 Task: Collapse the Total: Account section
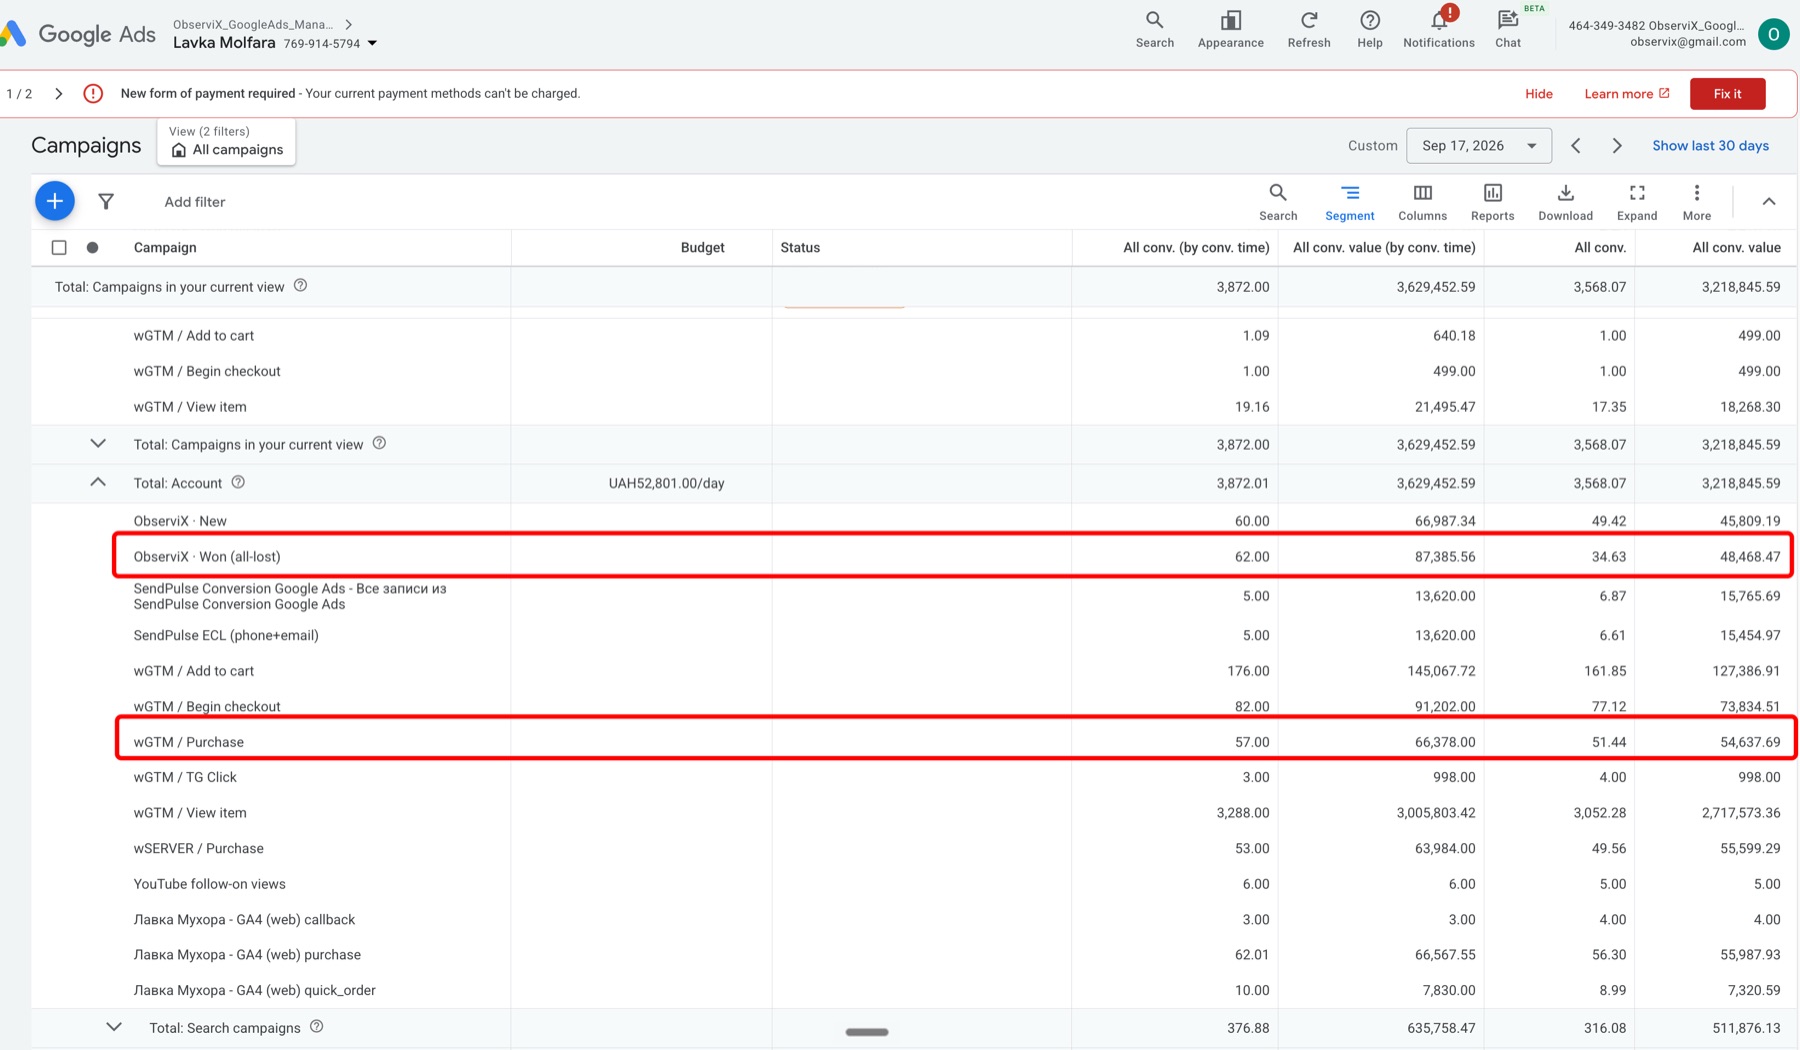point(98,482)
